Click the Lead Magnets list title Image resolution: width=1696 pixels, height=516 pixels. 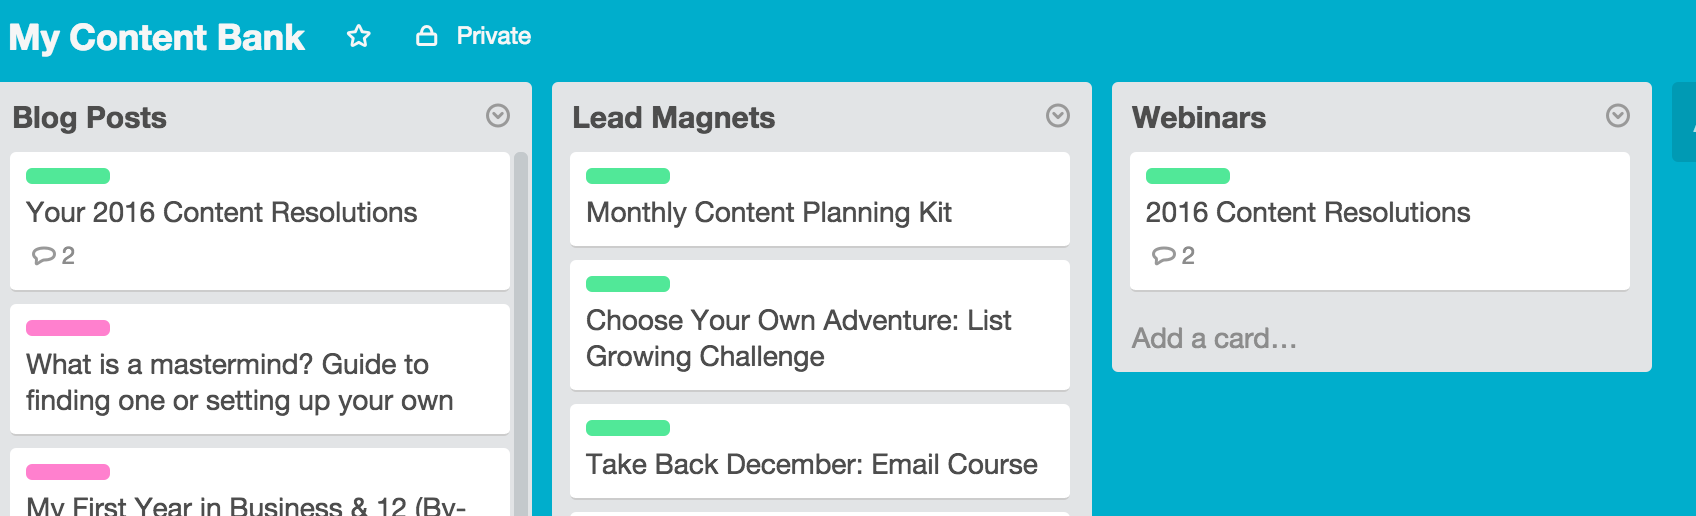(x=673, y=118)
